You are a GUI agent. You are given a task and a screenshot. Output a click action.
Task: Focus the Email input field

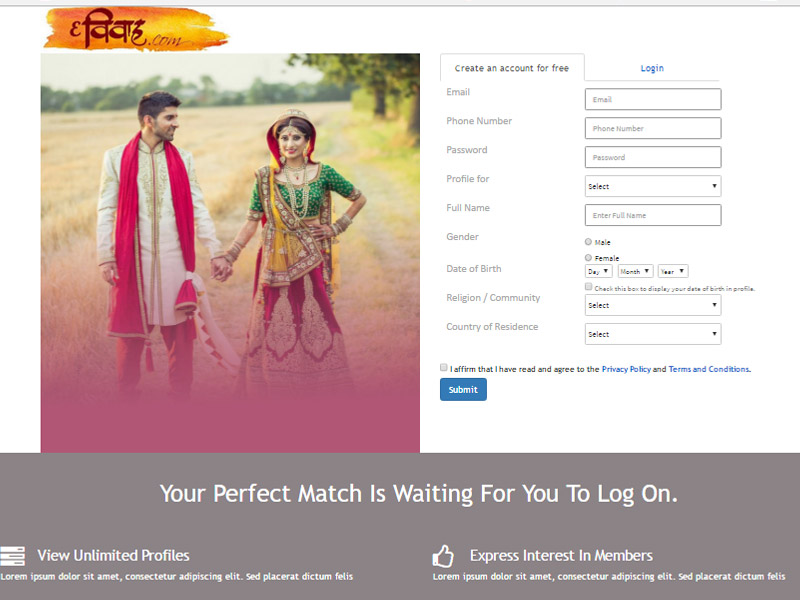coord(653,99)
